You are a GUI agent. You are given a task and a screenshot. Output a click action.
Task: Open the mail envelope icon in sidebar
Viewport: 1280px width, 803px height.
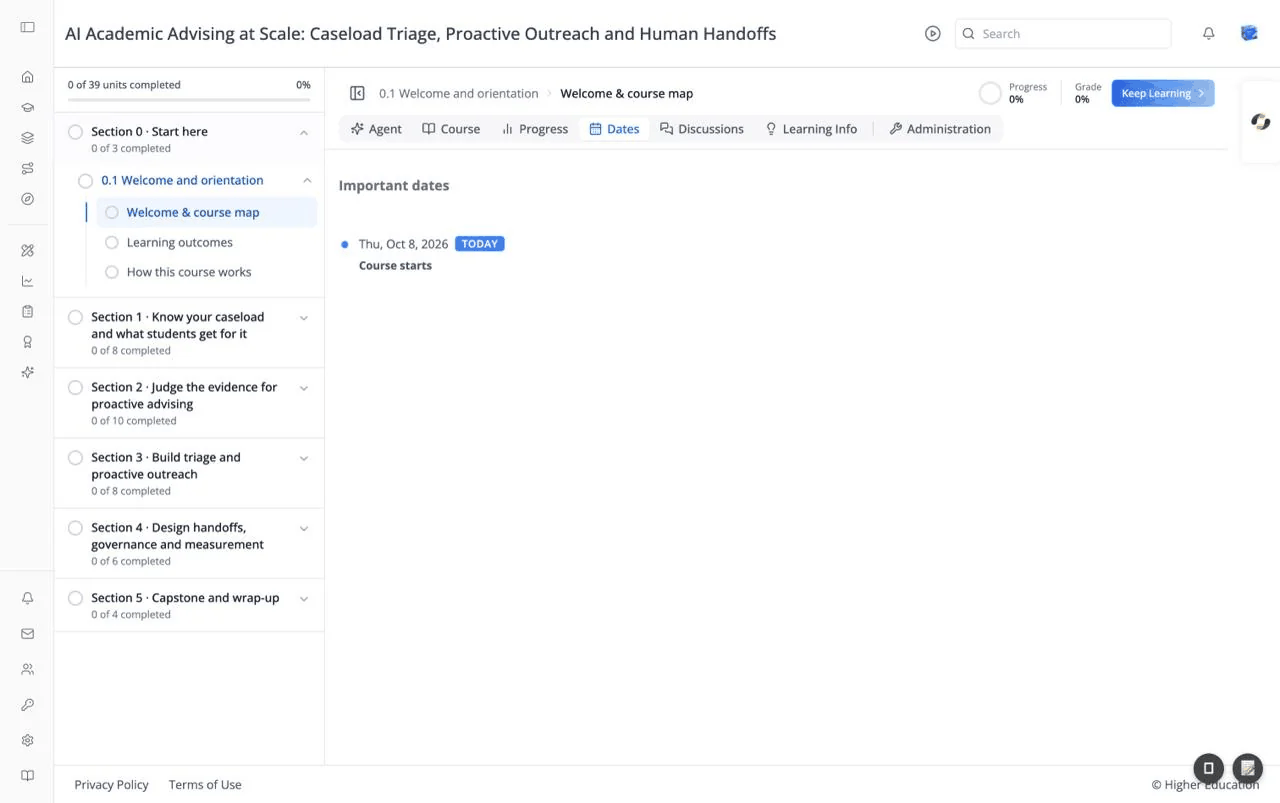coord(27,634)
